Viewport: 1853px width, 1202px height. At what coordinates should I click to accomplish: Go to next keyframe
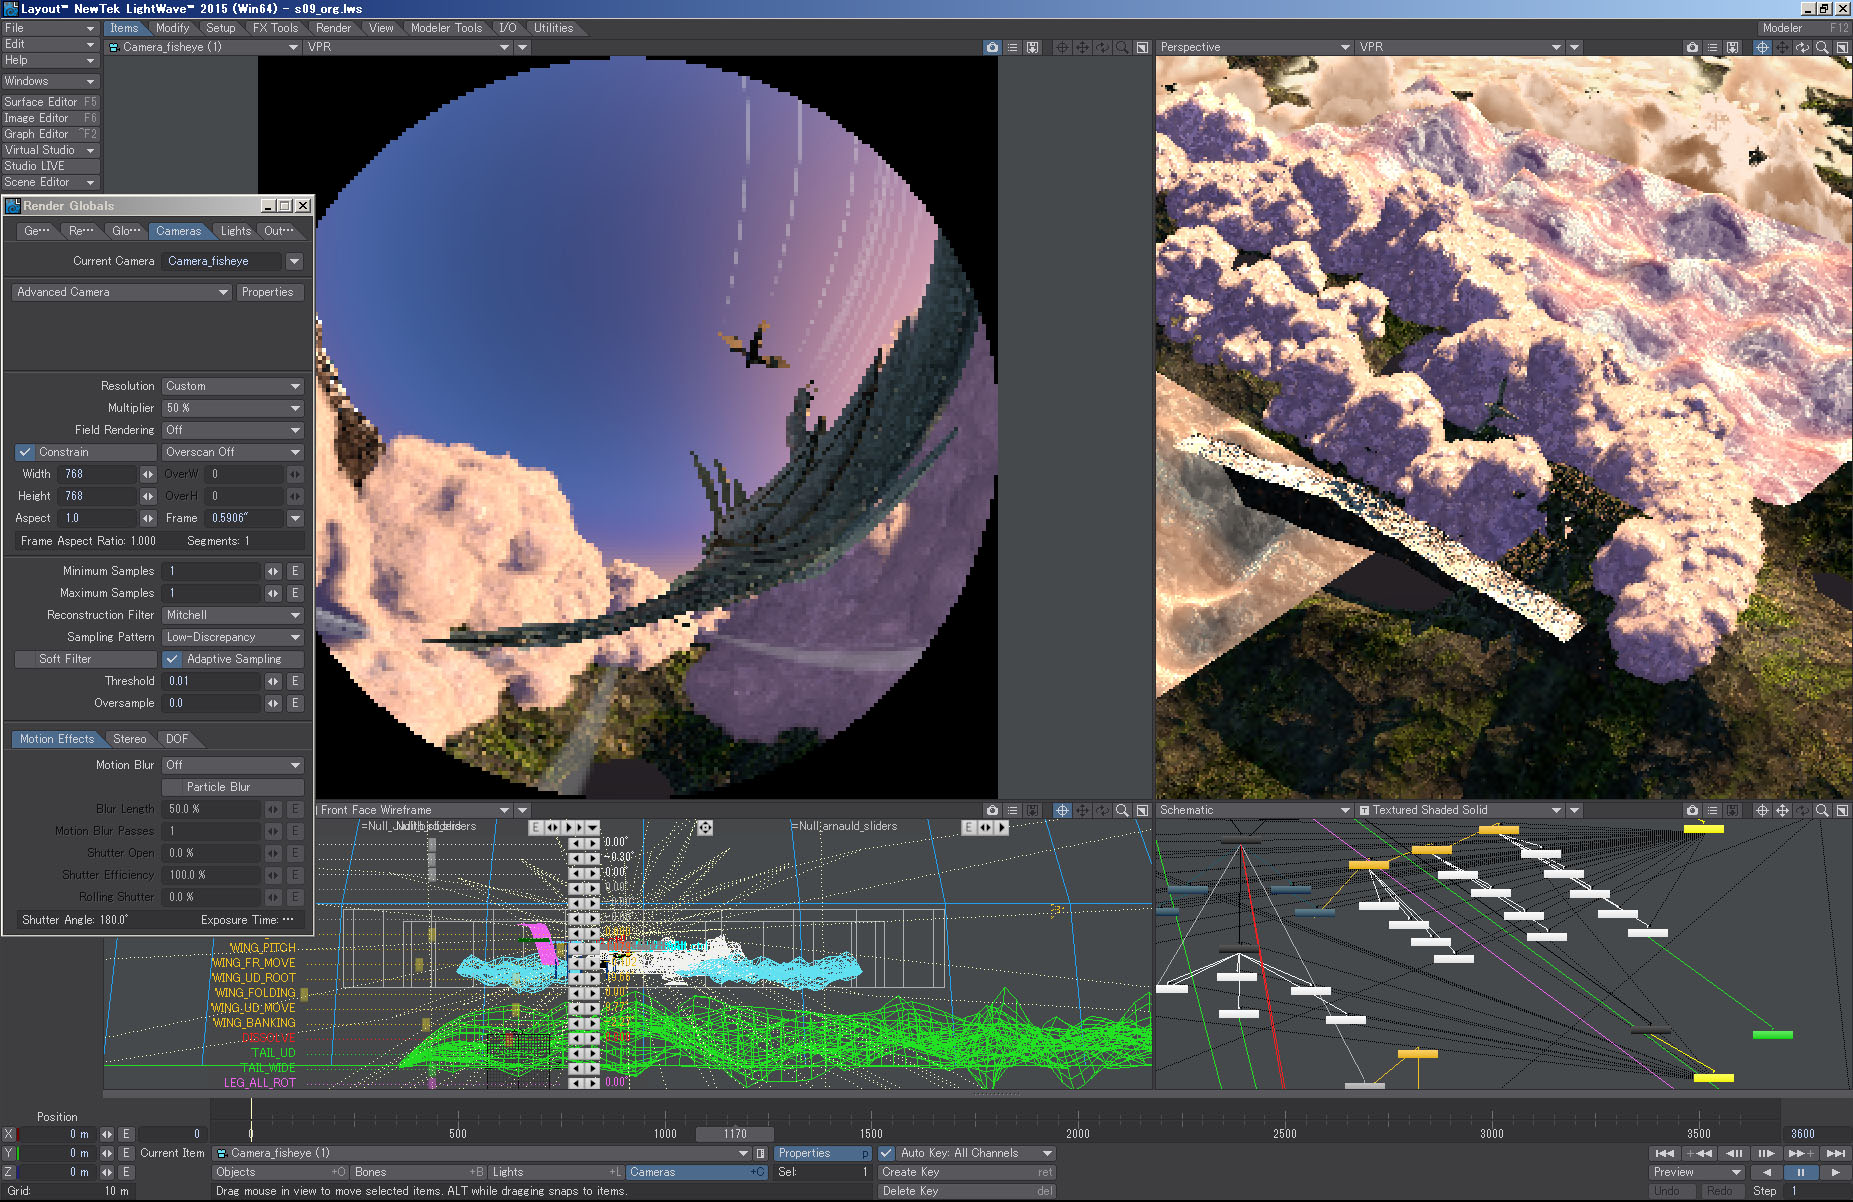[x=1801, y=1153]
